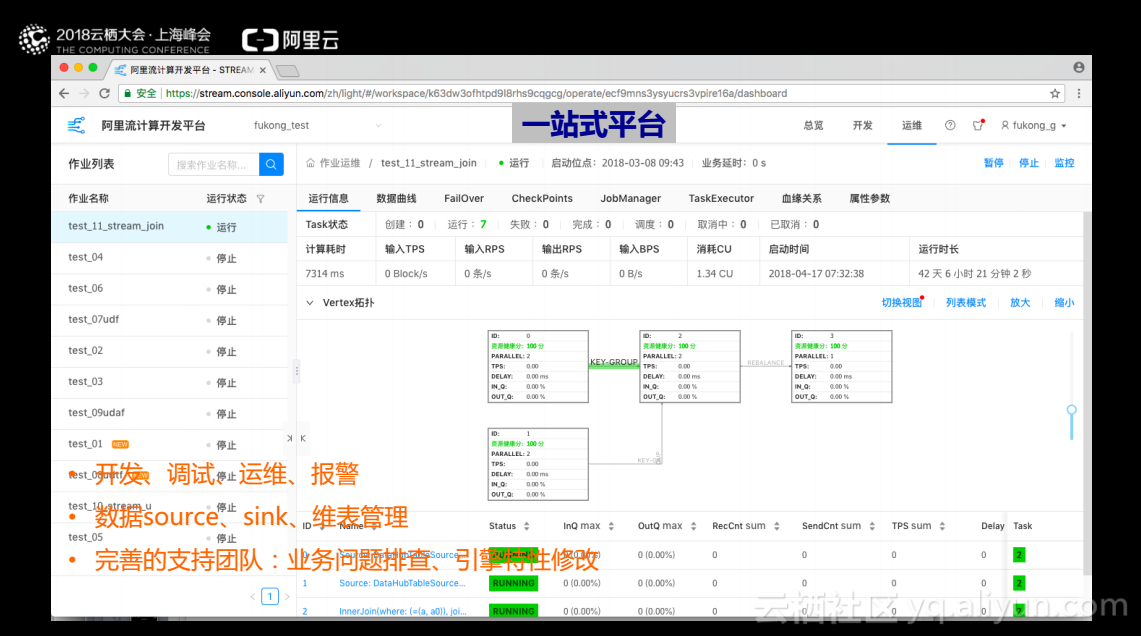The width and height of the screenshot is (1141, 636).
Task: Go to the 开发 menu
Action: 862,125
